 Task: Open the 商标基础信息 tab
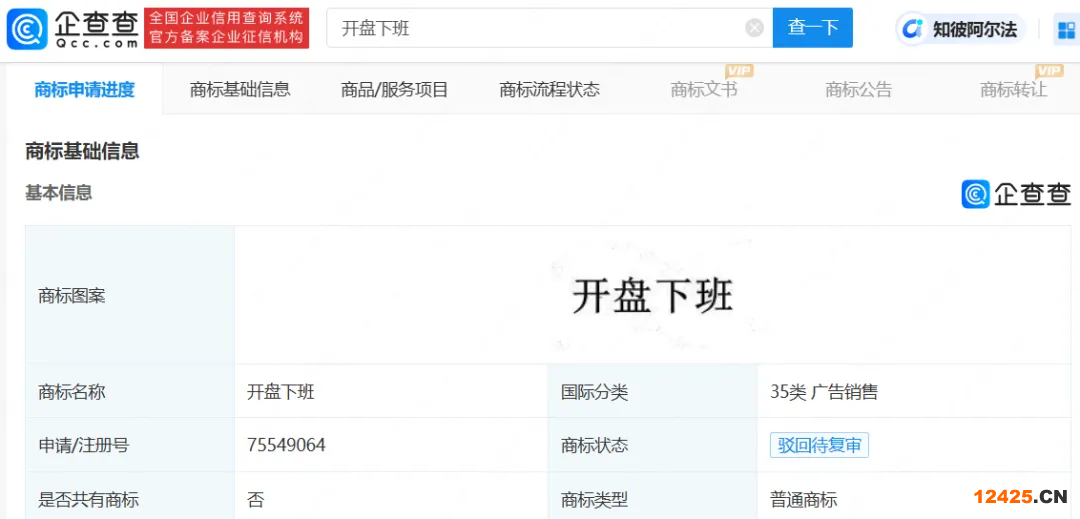point(240,90)
